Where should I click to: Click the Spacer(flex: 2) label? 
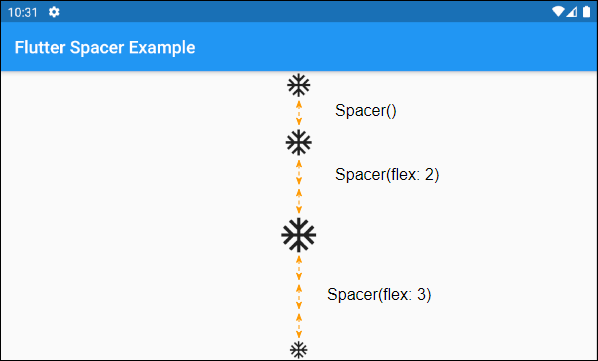point(387,175)
